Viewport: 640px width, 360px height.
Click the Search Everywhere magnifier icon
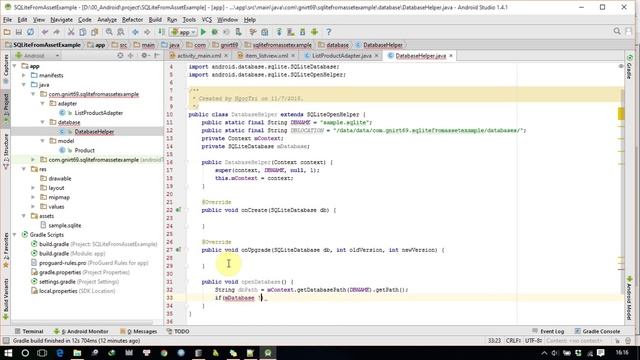[x=617, y=31]
